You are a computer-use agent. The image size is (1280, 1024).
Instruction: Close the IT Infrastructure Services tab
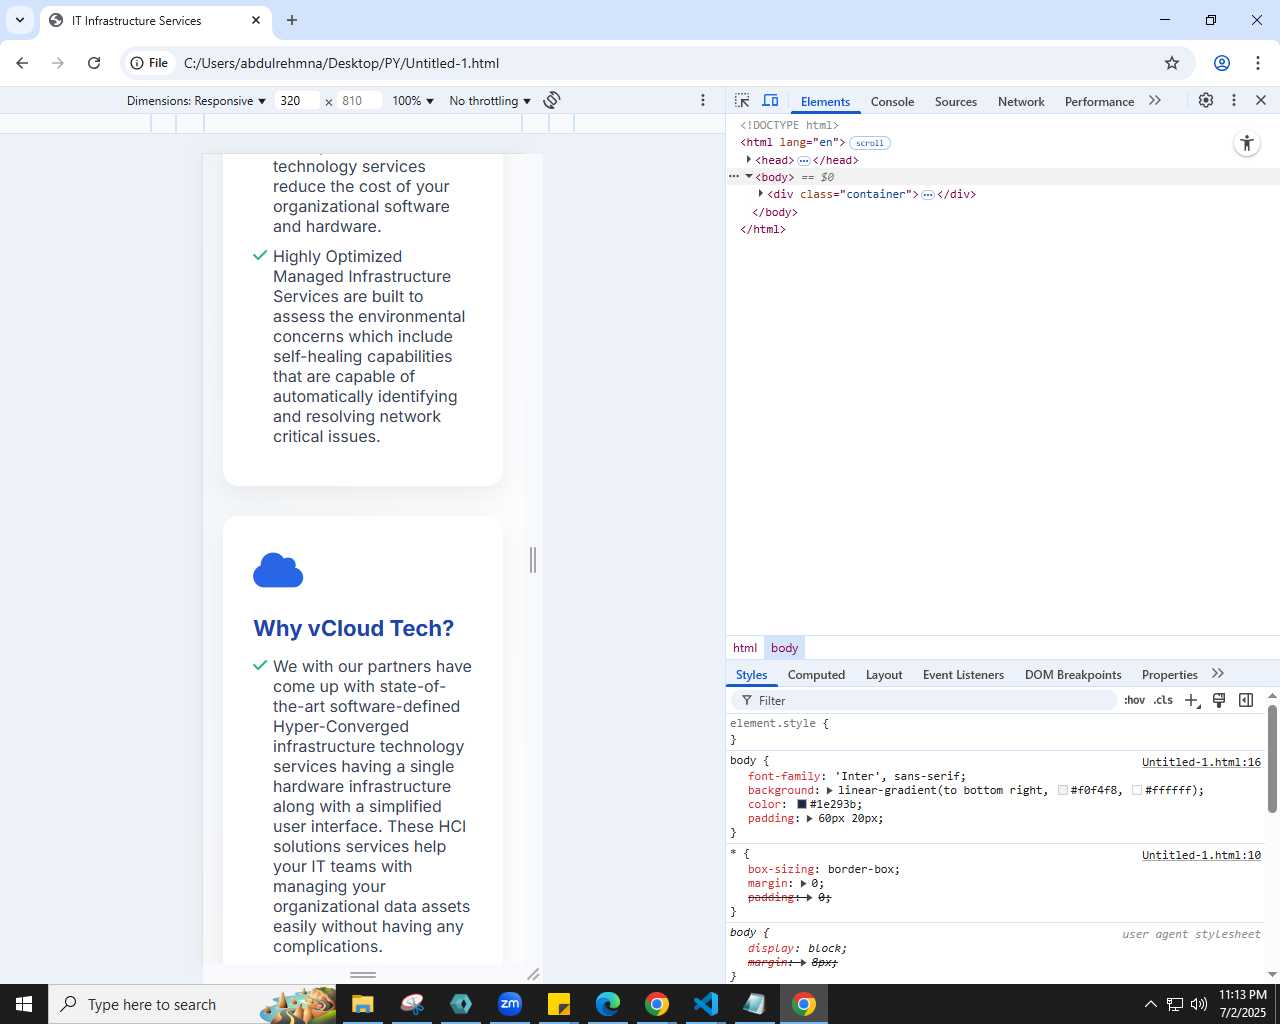(x=256, y=20)
